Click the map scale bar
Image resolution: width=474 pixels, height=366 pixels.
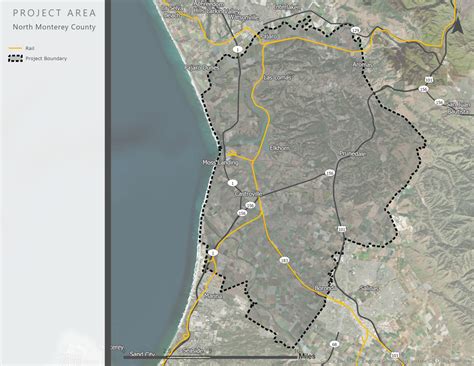(x=210, y=357)
